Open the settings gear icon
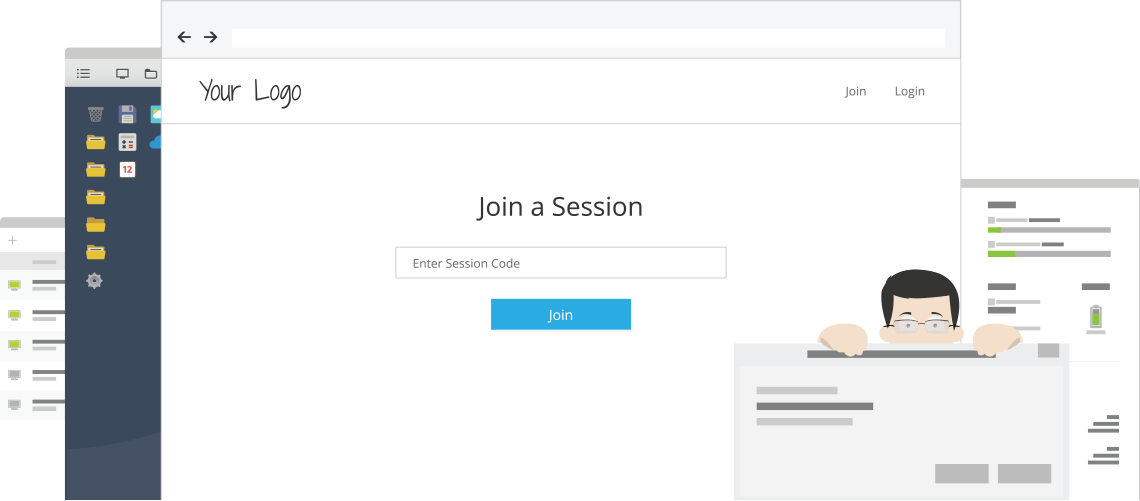Viewport: 1140px width, 501px height. tap(95, 281)
